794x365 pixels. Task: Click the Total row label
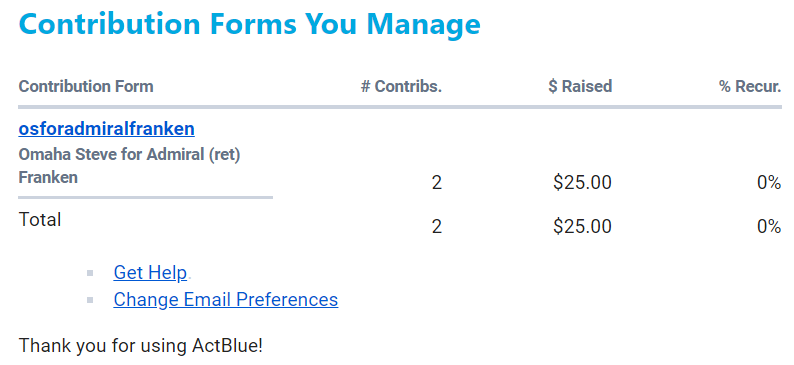(x=40, y=220)
